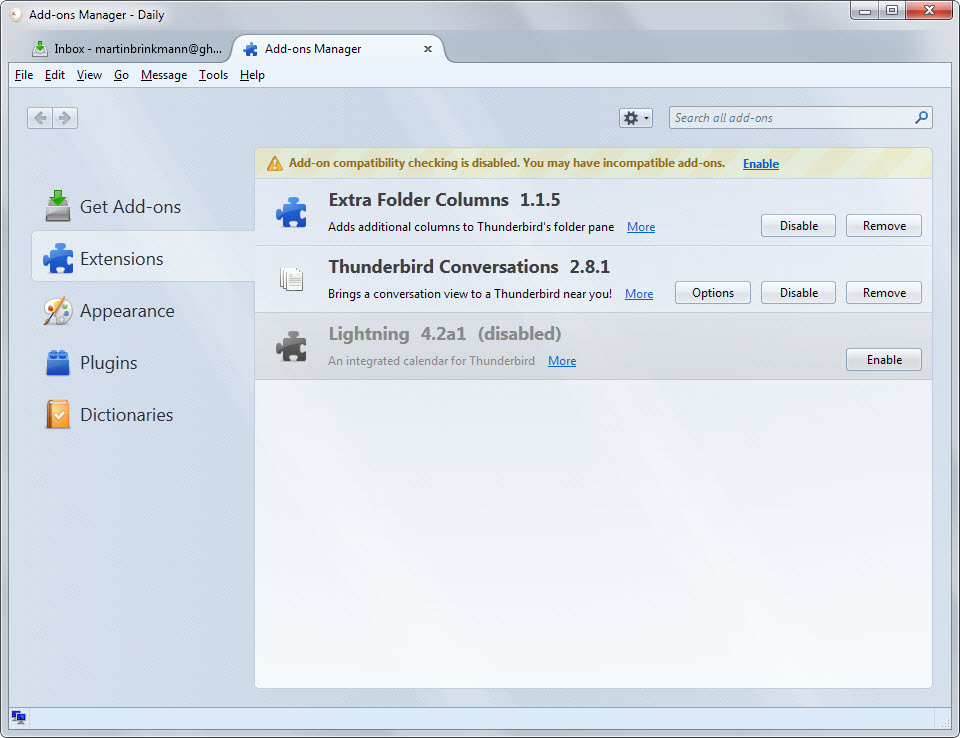Select the Add-ons Manager tab

click(340, 48)
